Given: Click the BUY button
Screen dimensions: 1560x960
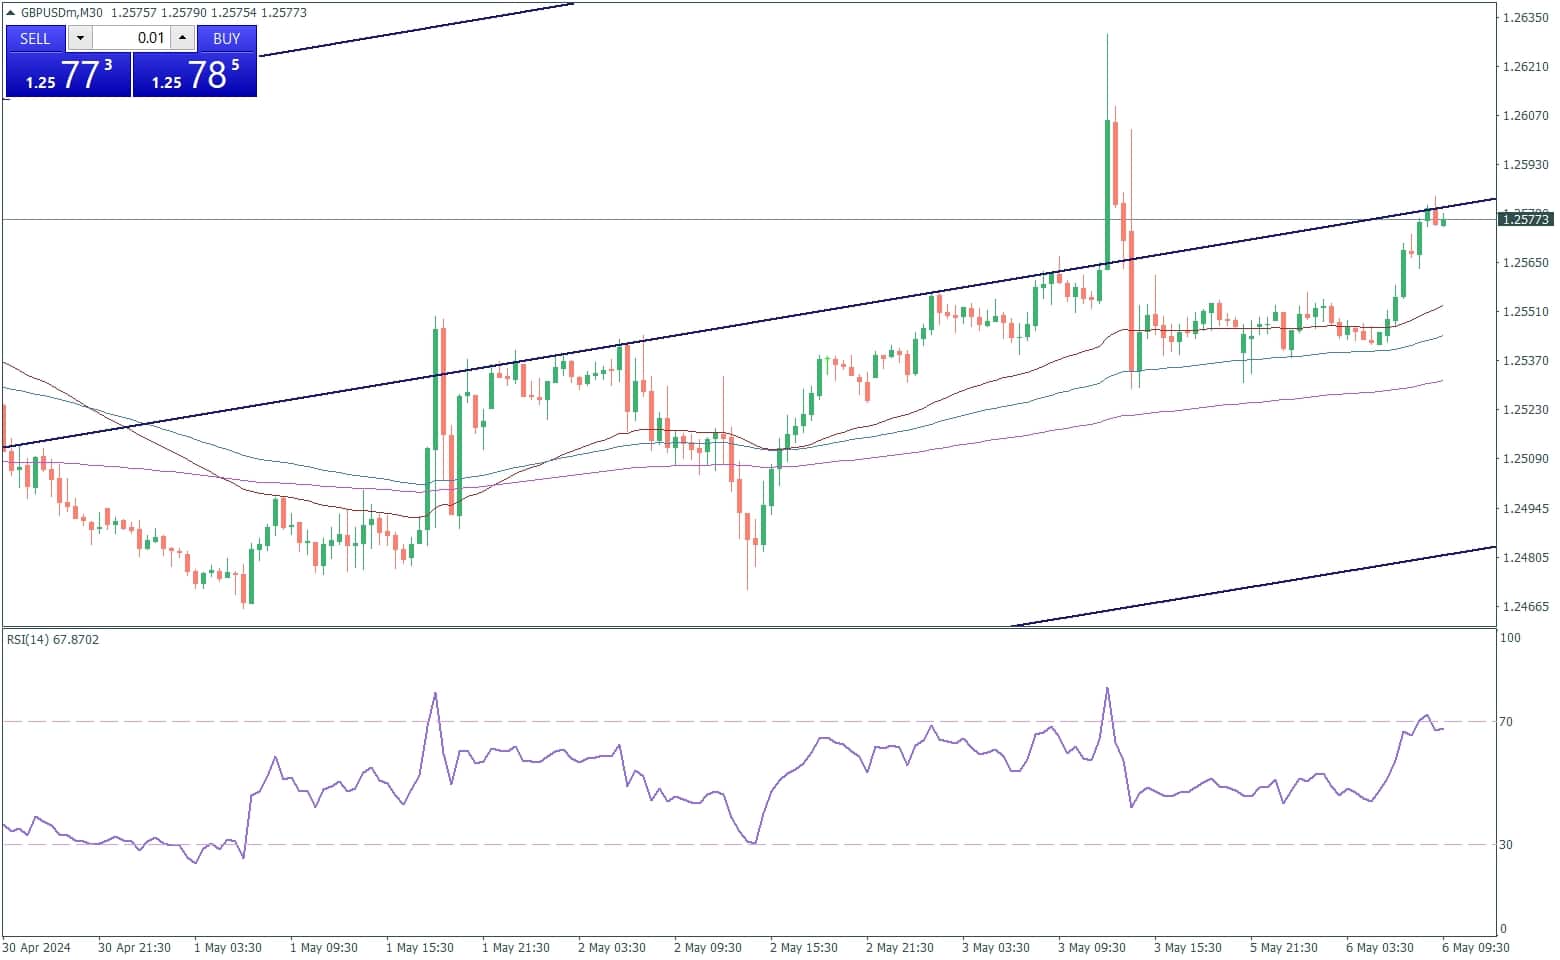Looking at the screenshot, I should (227, 38).
